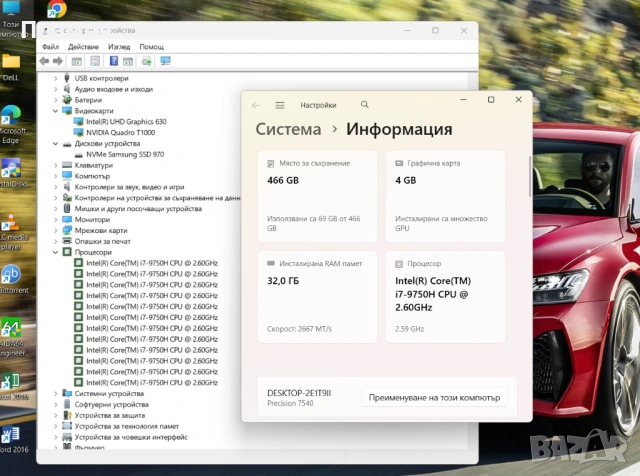Open the hamburger navigation menu in Settings
Image resolution: width=640 pixels, height=476 pixels.
[x=280, y=105]
